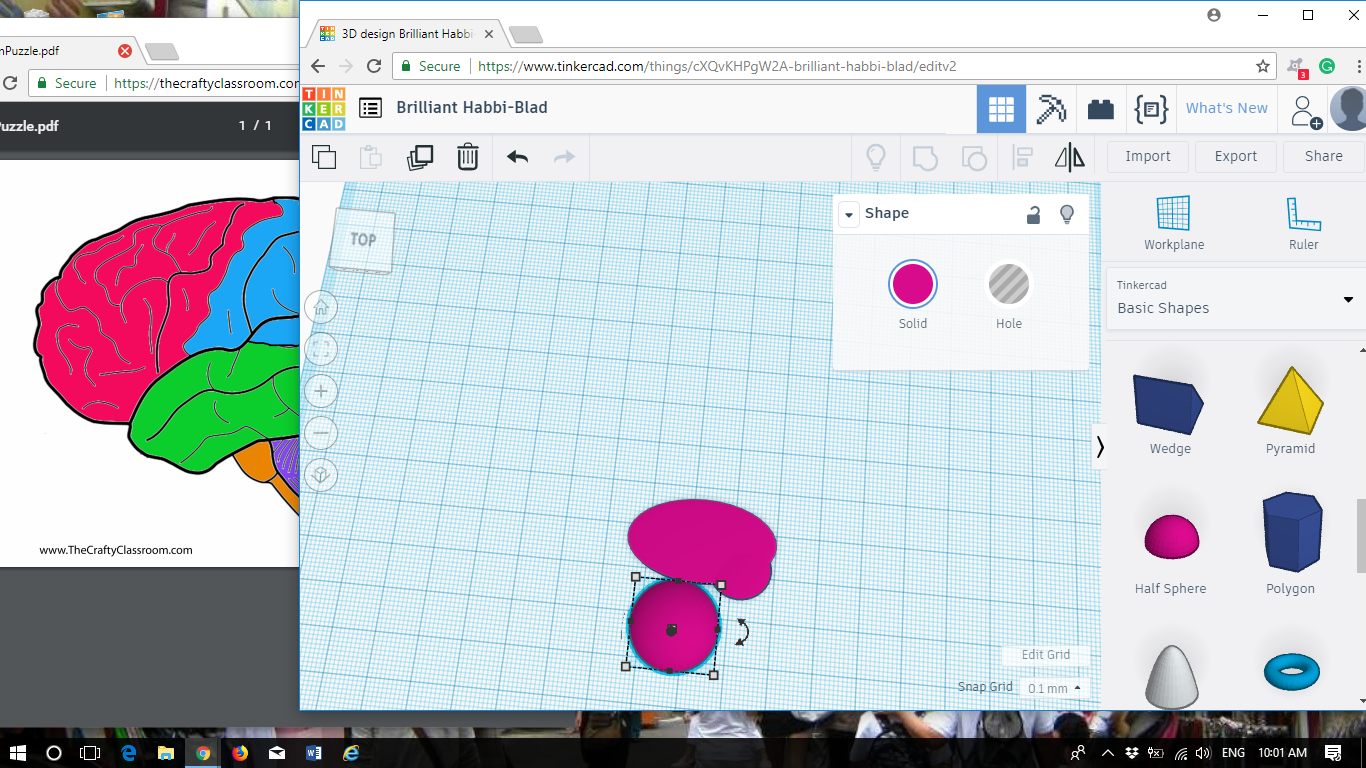
Task: Open the What's New link
Action: click(1226, 108)
